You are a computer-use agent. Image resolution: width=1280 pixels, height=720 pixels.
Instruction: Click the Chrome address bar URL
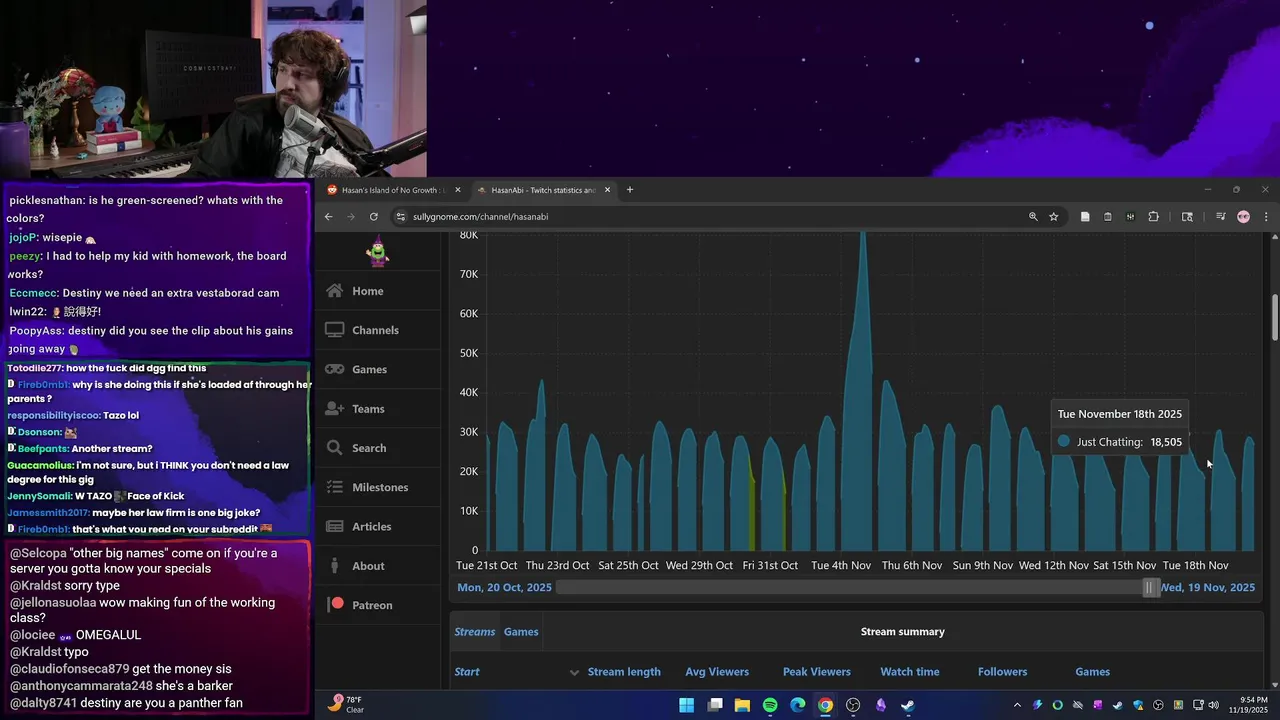[x=480, y=216]
